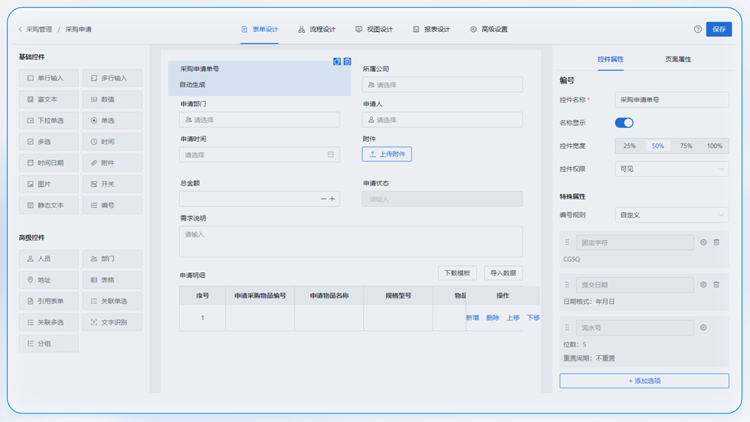Choose the 关联多选 control

49,322
